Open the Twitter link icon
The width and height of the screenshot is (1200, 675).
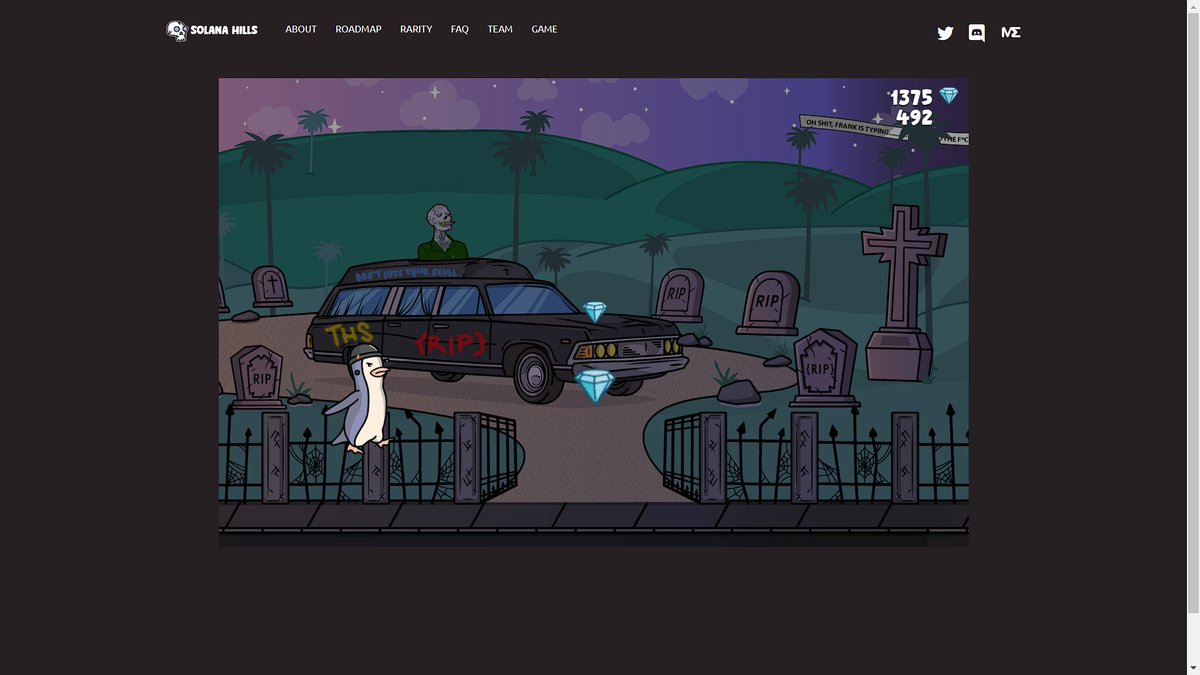945,33
